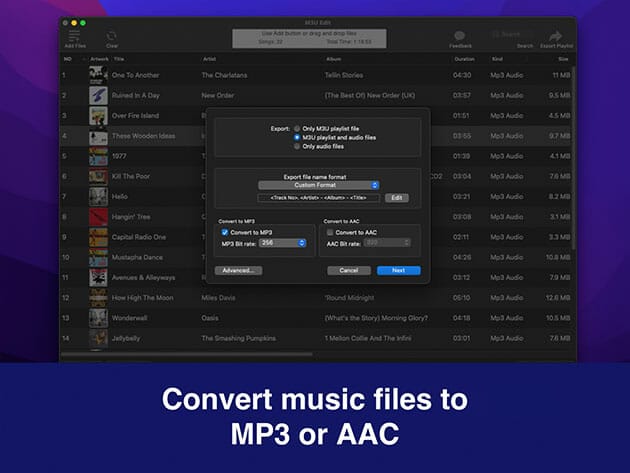Click the Title column header

pyautogui.click(x=119, y=59)
